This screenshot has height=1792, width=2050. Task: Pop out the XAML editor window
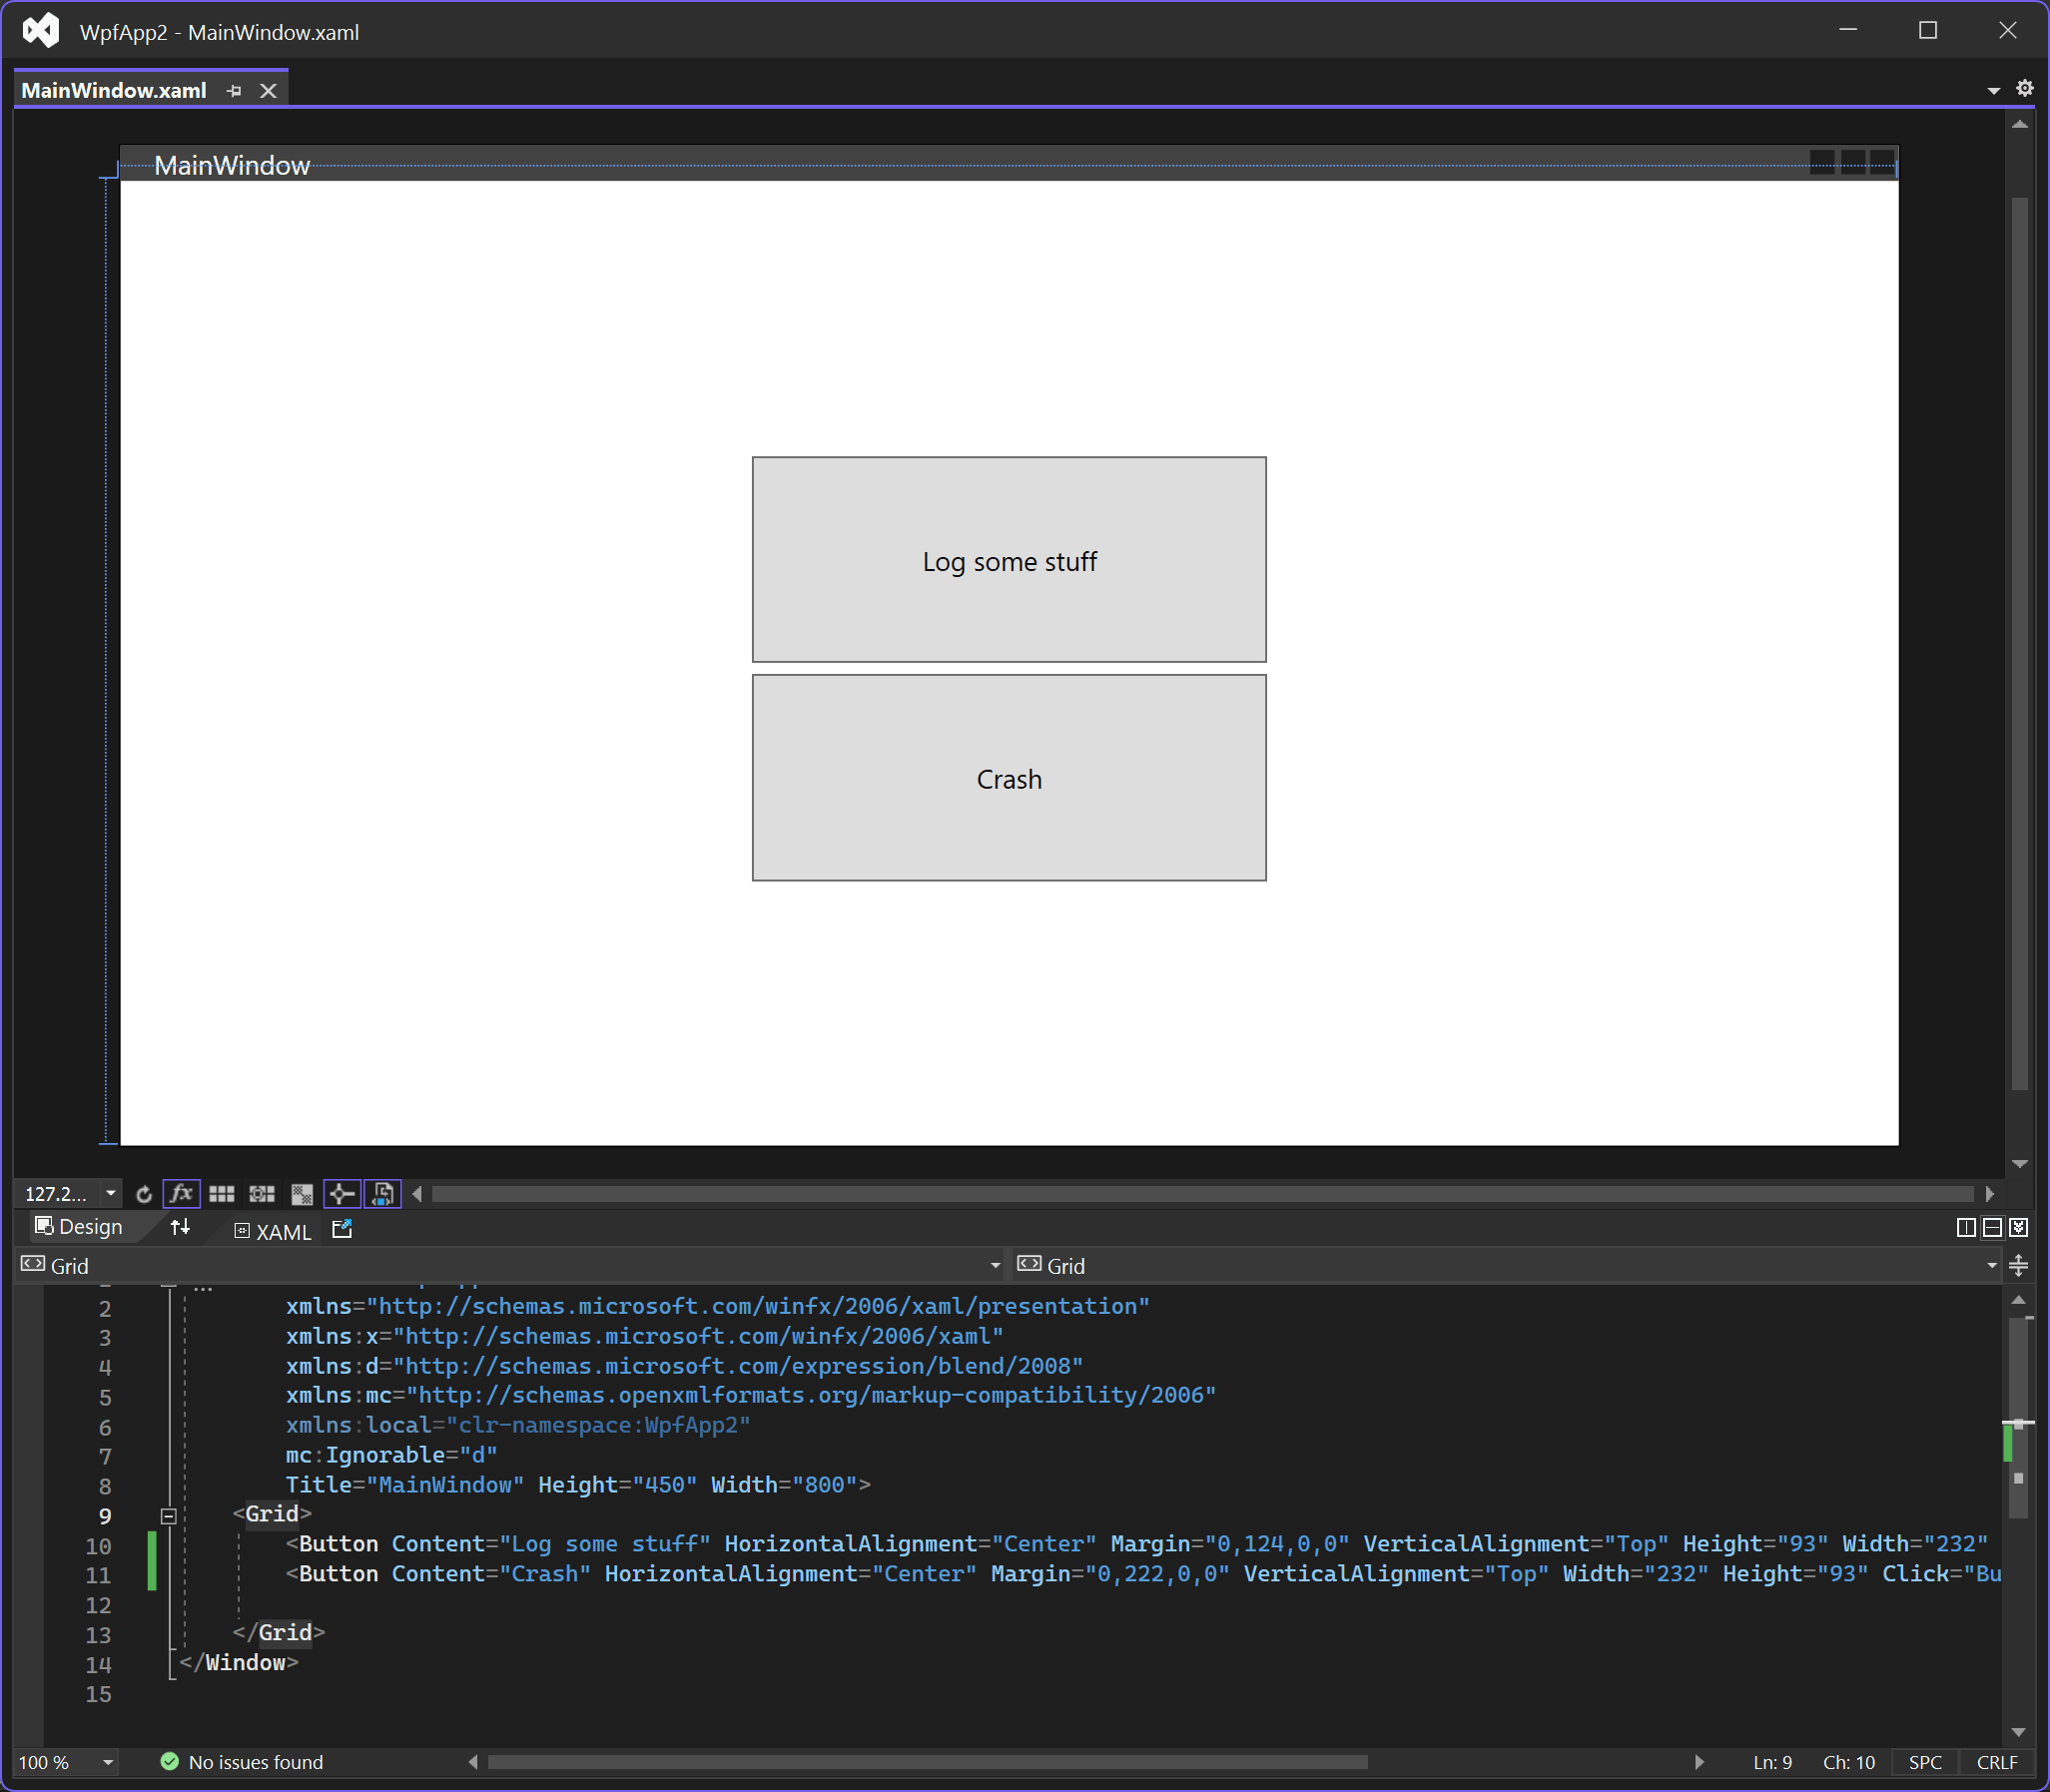click(341, 1229)
